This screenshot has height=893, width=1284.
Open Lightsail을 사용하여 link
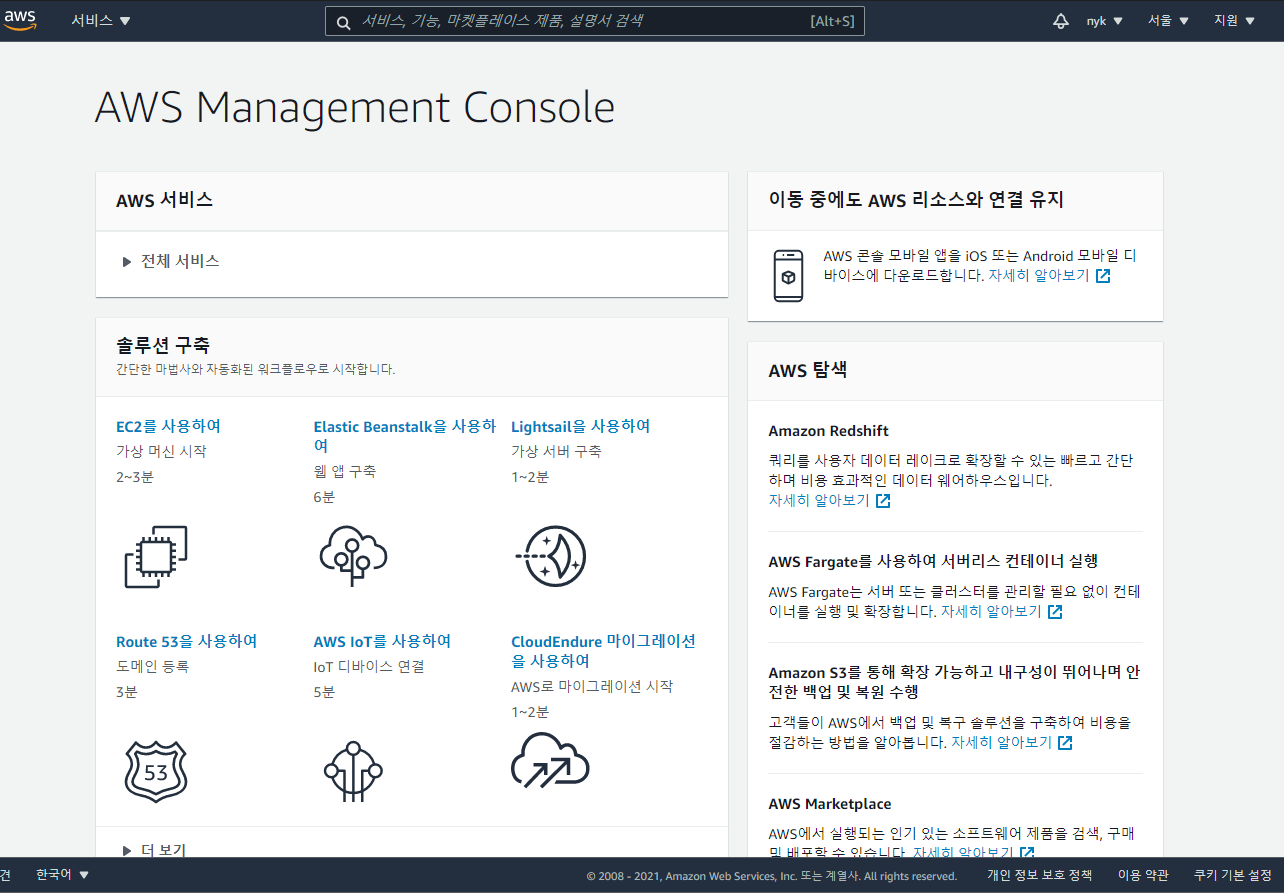pyautogui.click(x=581, y=426)
